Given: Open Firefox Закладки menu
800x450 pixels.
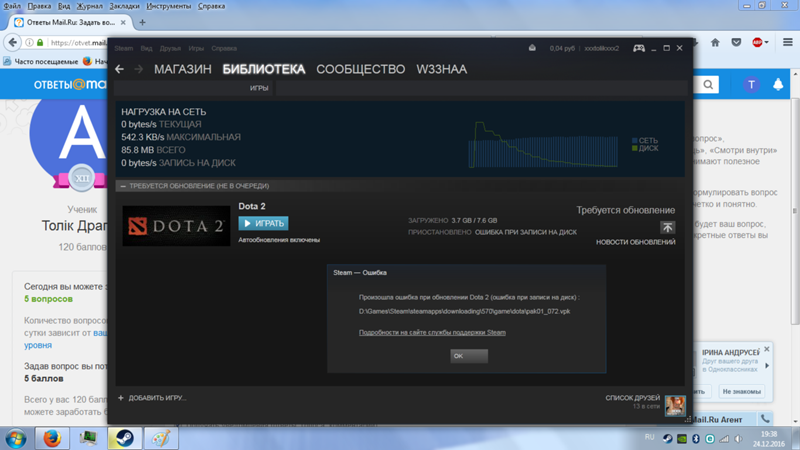Looking at the screenshot, I should (124, 6).
